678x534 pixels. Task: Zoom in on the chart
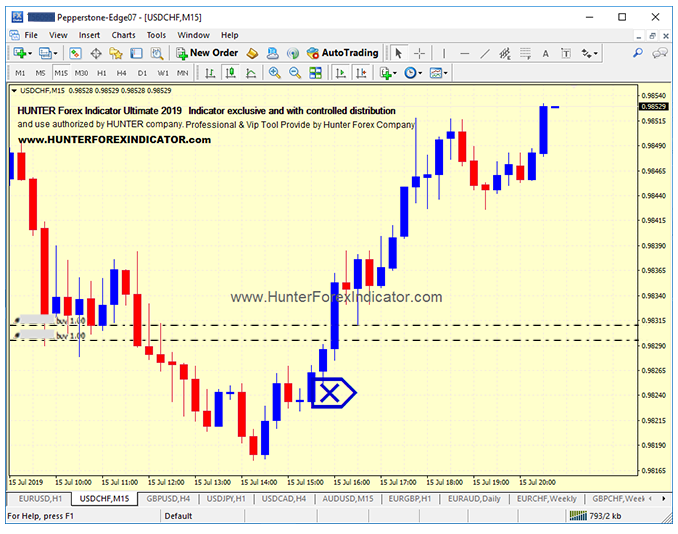tap(274, 73)
